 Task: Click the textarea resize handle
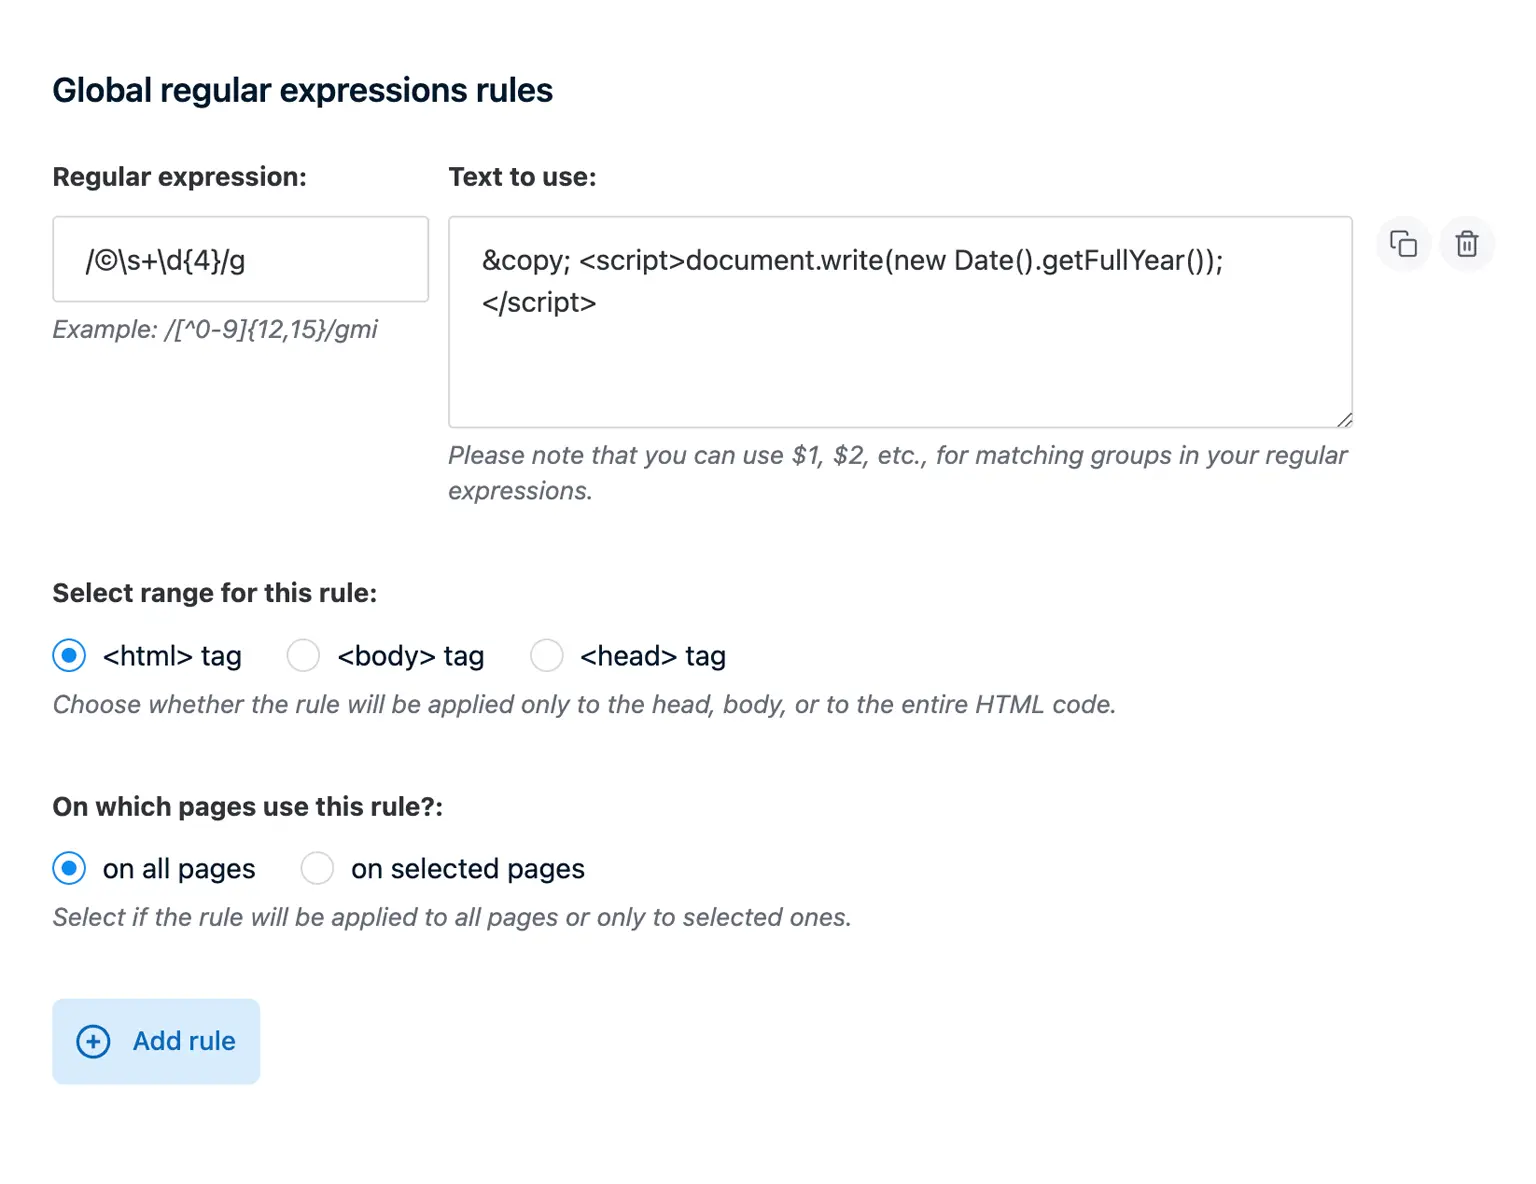1345,419
